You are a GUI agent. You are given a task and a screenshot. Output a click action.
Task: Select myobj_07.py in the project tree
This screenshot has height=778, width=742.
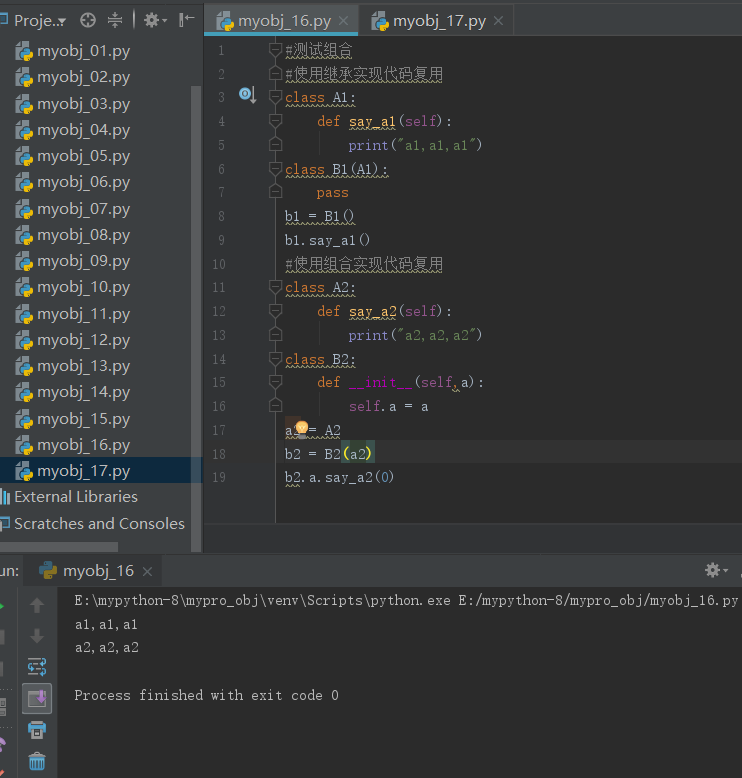click(72, 209)
